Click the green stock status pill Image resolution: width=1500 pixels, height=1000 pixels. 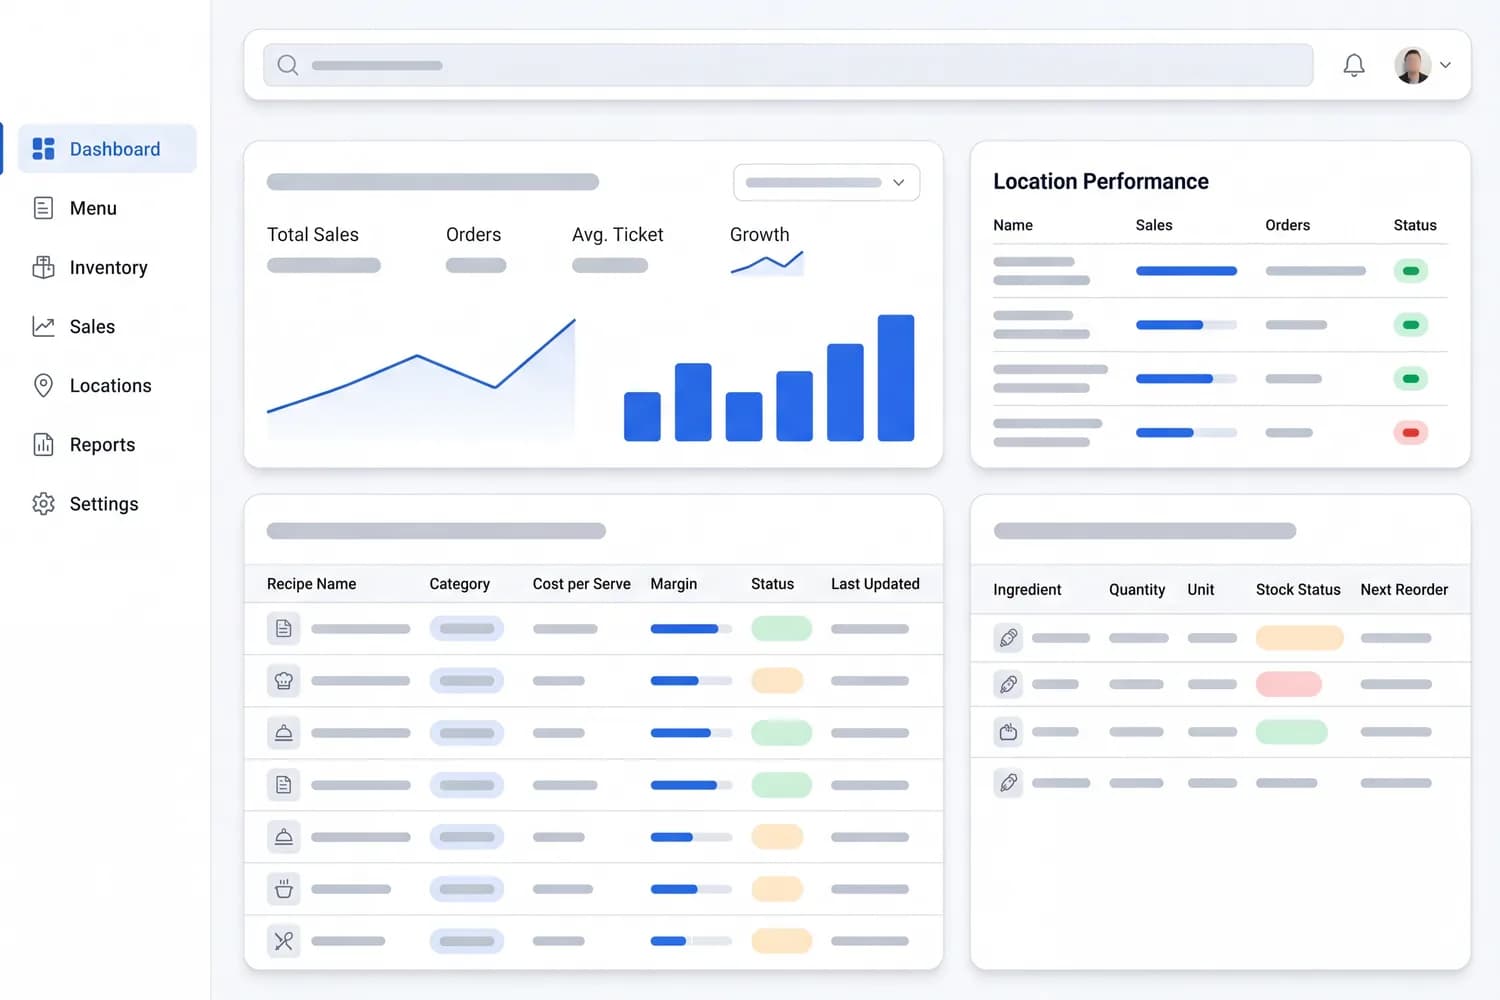tap(1292, 732)
